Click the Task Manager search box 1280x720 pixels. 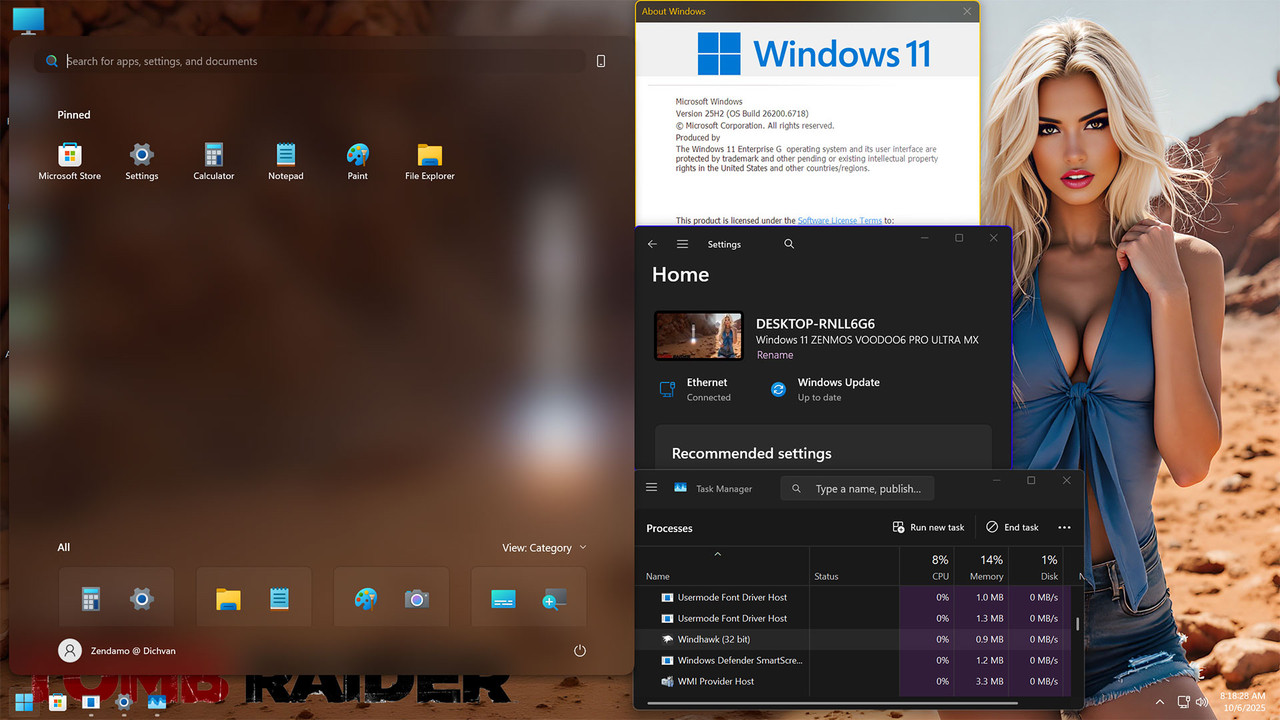tap(858, 488)
